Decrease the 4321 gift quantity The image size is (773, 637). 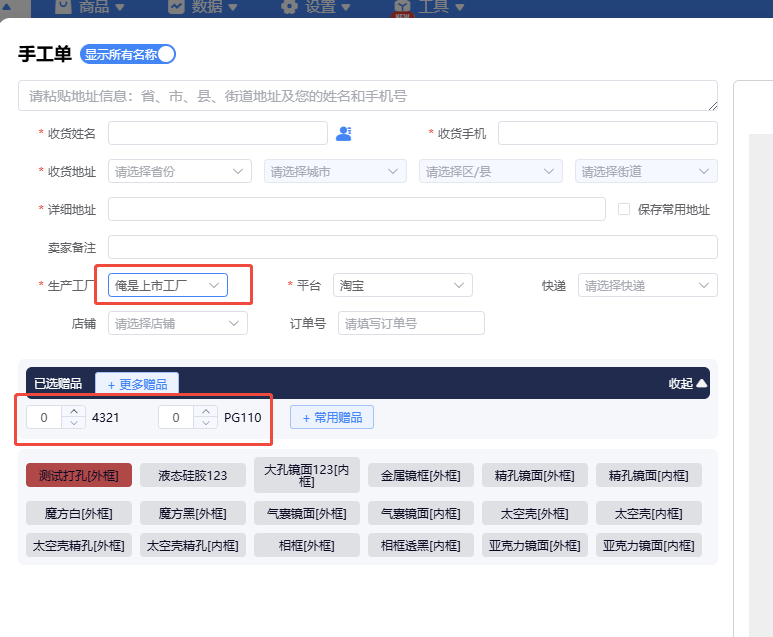[x=74, y=423]
